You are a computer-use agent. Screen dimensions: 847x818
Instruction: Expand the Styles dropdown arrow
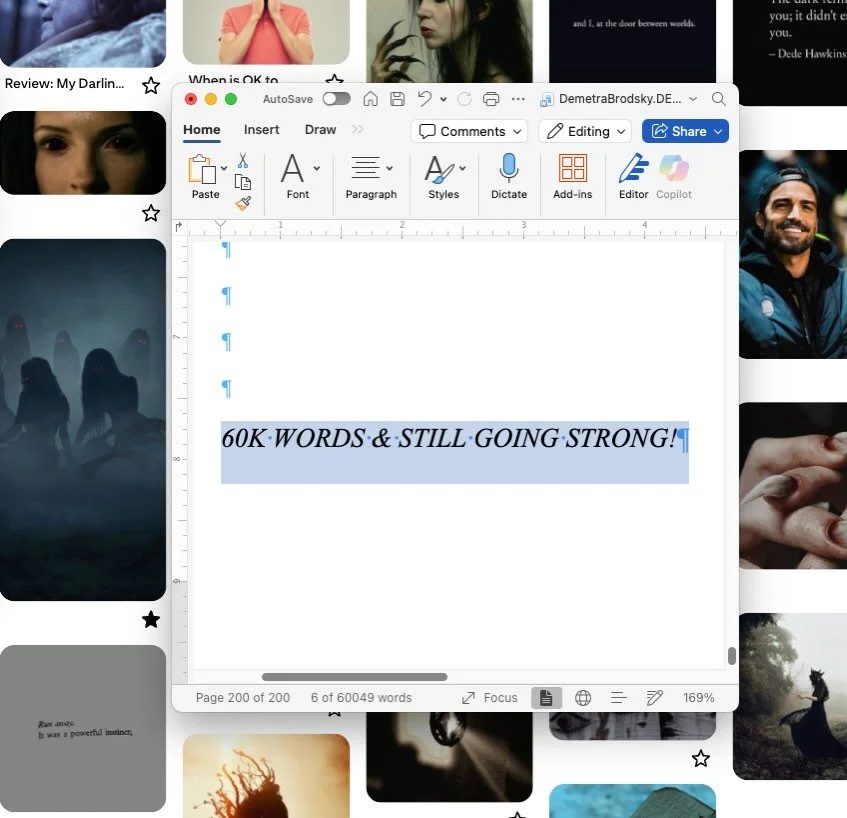(462, 169)
